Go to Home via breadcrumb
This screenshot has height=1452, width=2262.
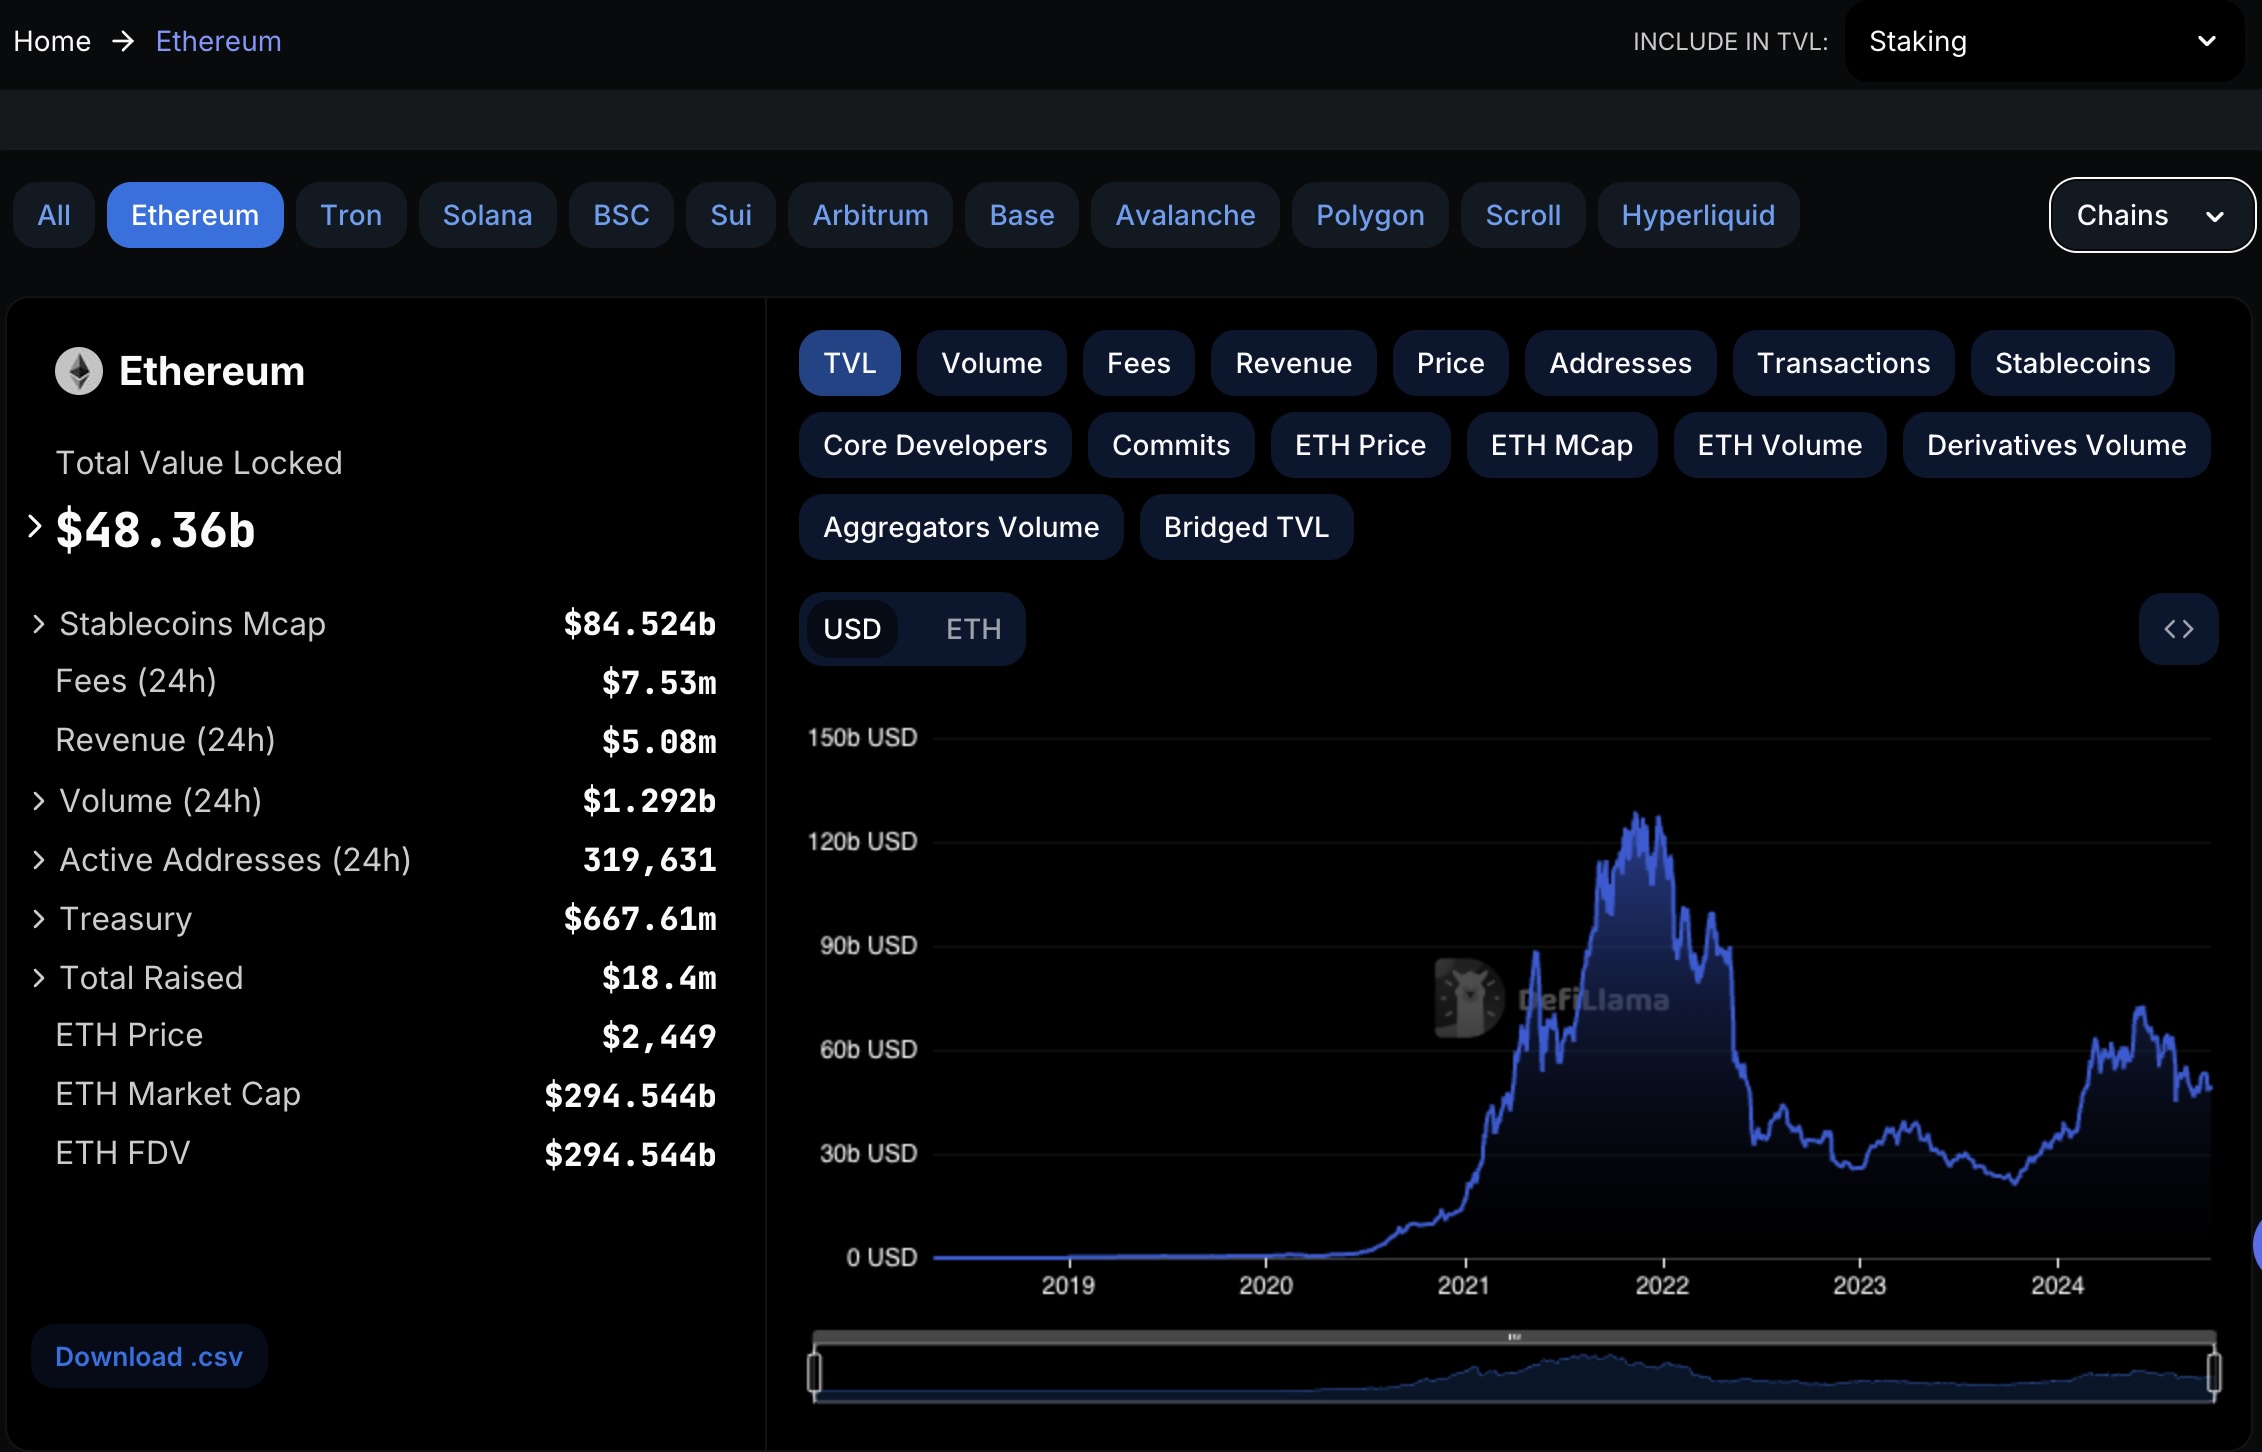coord(52,41)
